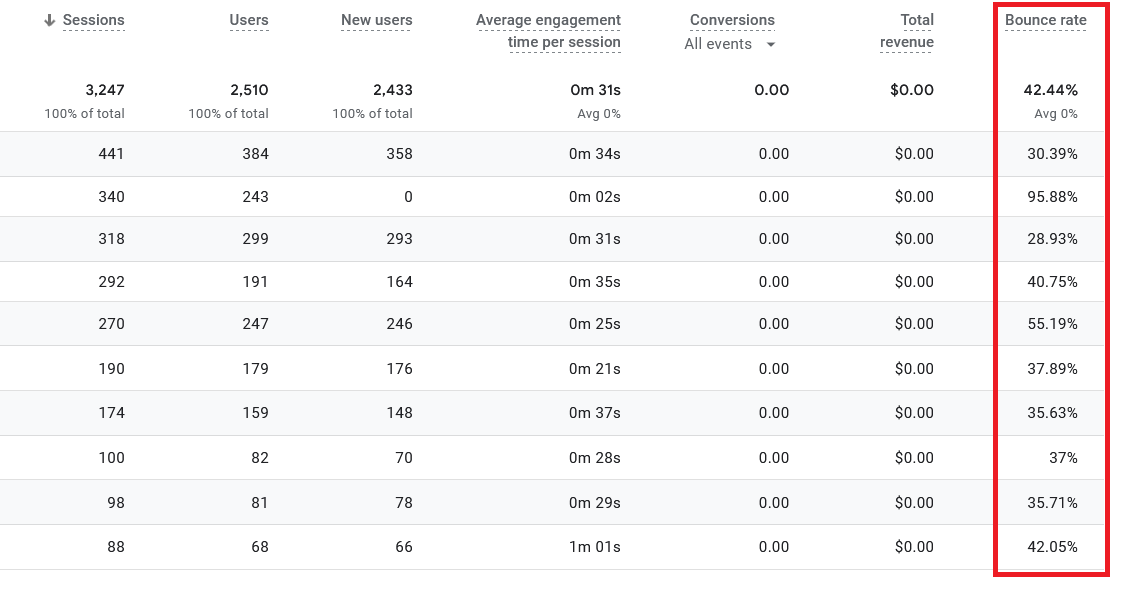Image resolution: width=1128 pixels, height=589 pixels.
Task: Click Average engagement time per session header
Action: (x=548, y=31)
